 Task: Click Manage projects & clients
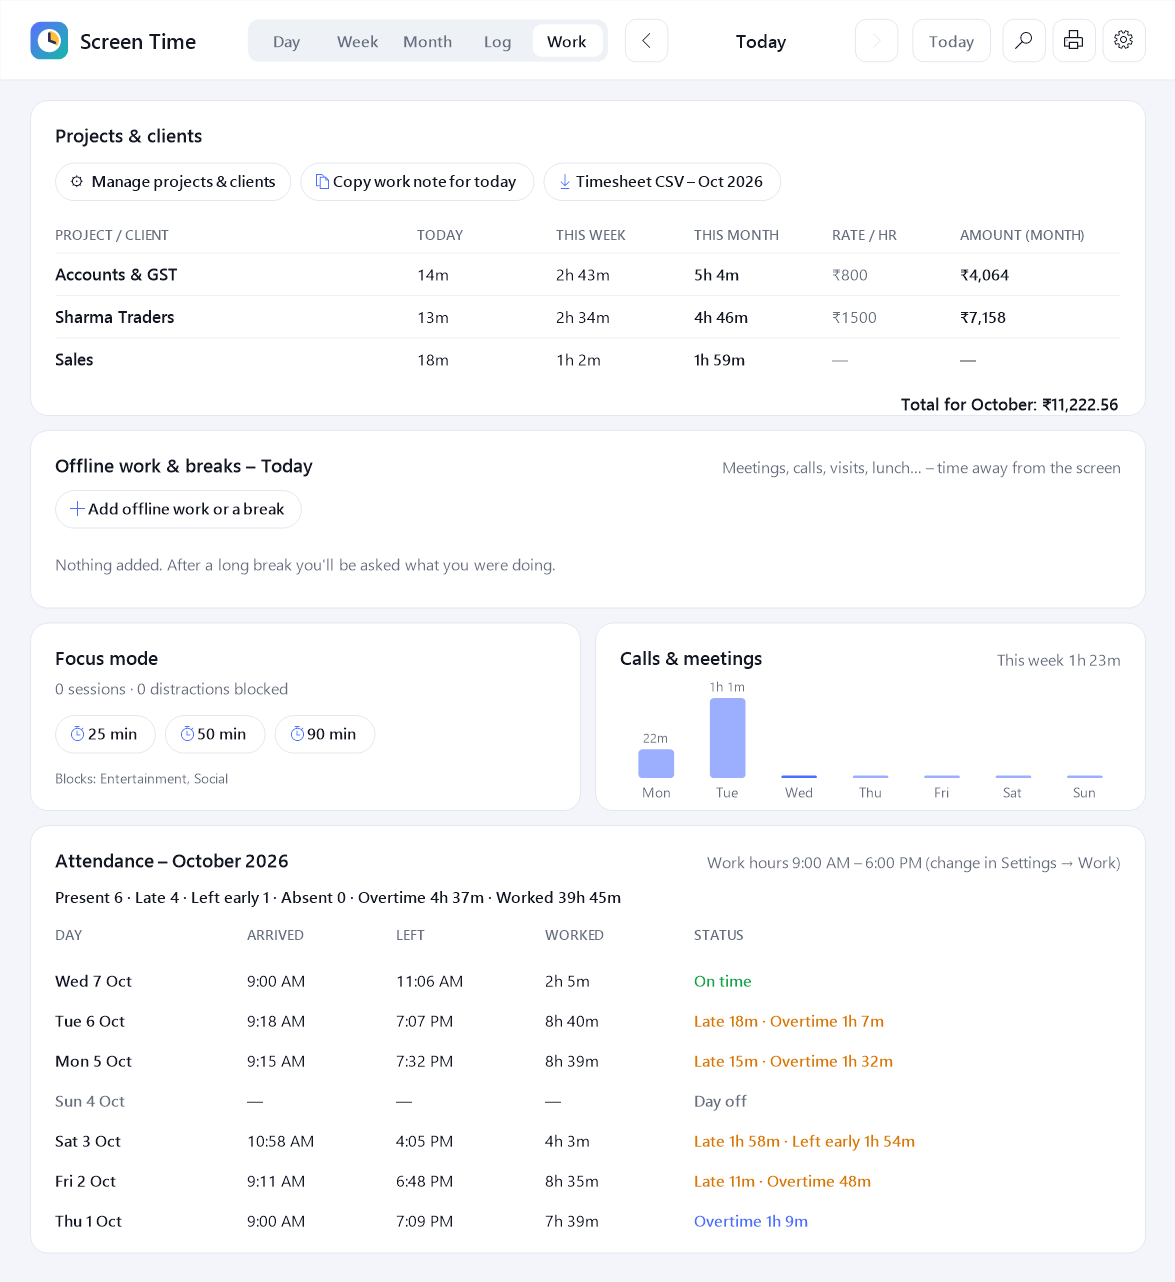click(173, 182)
